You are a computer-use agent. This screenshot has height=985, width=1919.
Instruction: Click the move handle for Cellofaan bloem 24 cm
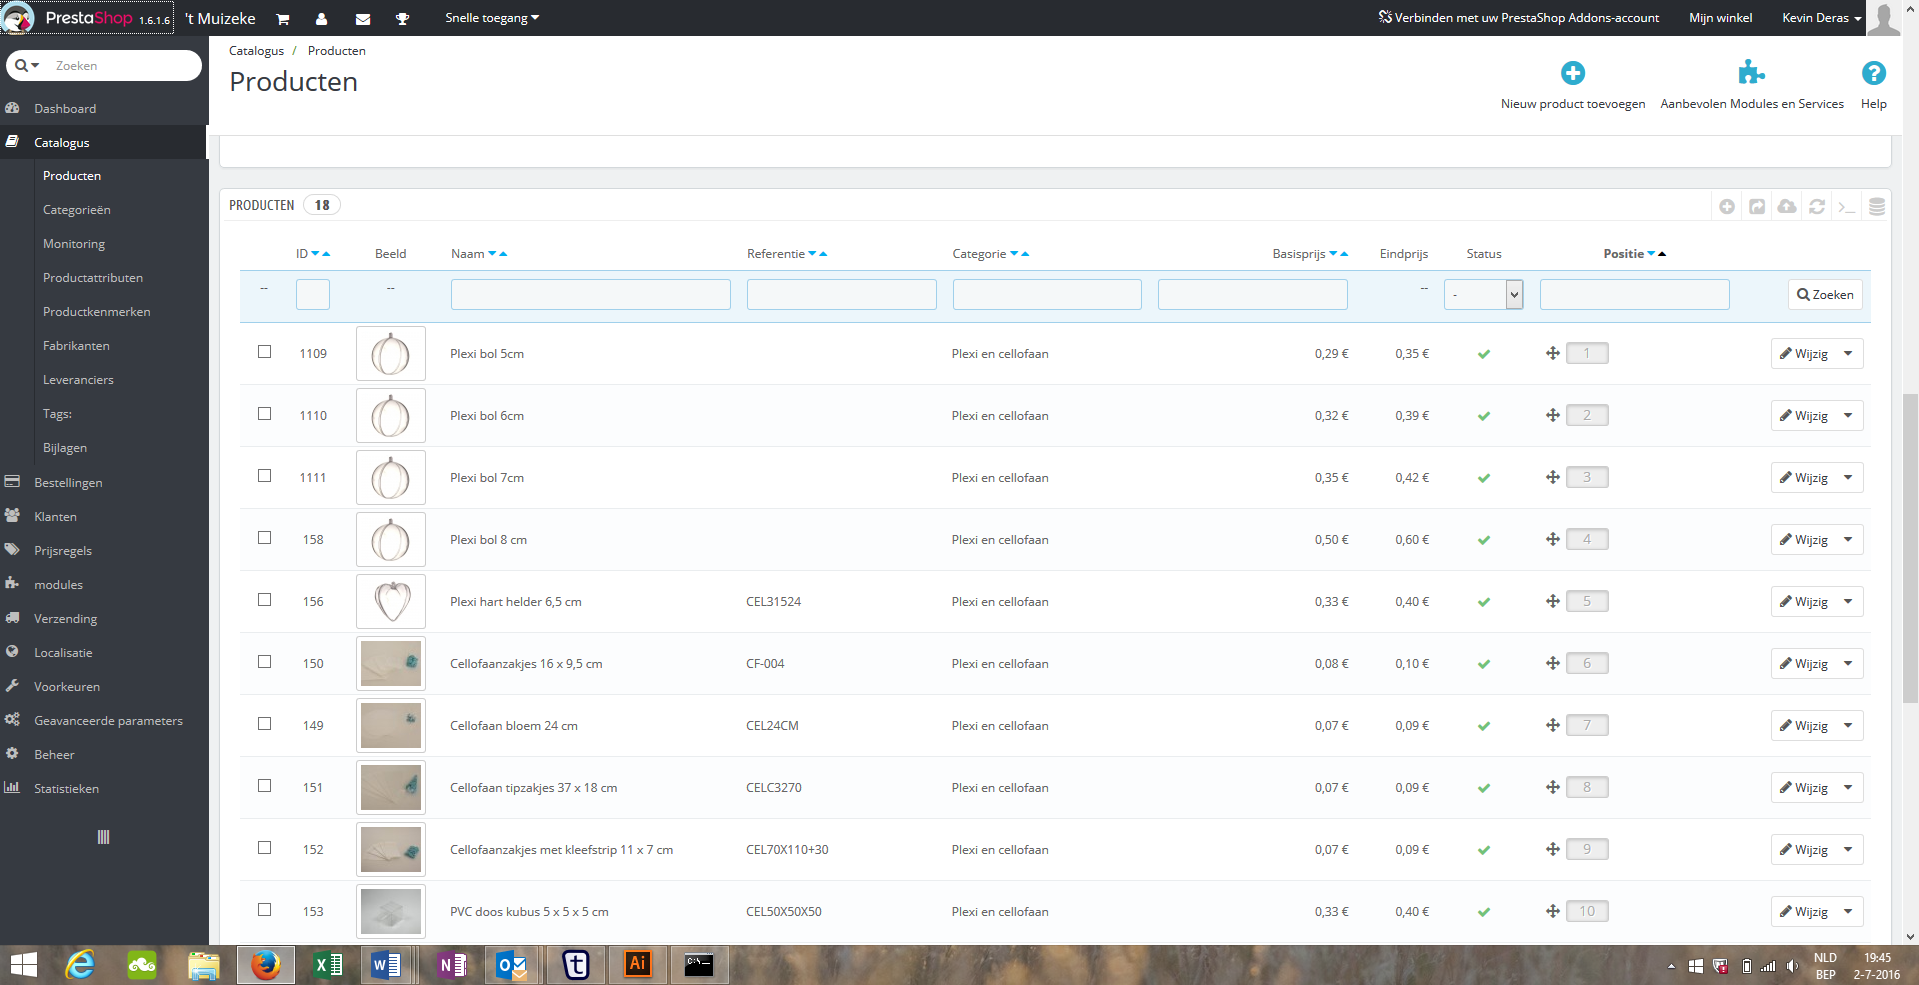[1553, 725]
